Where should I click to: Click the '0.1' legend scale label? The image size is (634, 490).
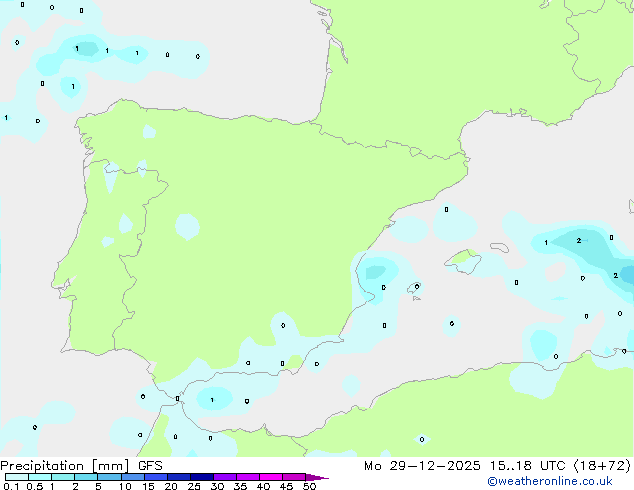(x=11, y=486)
